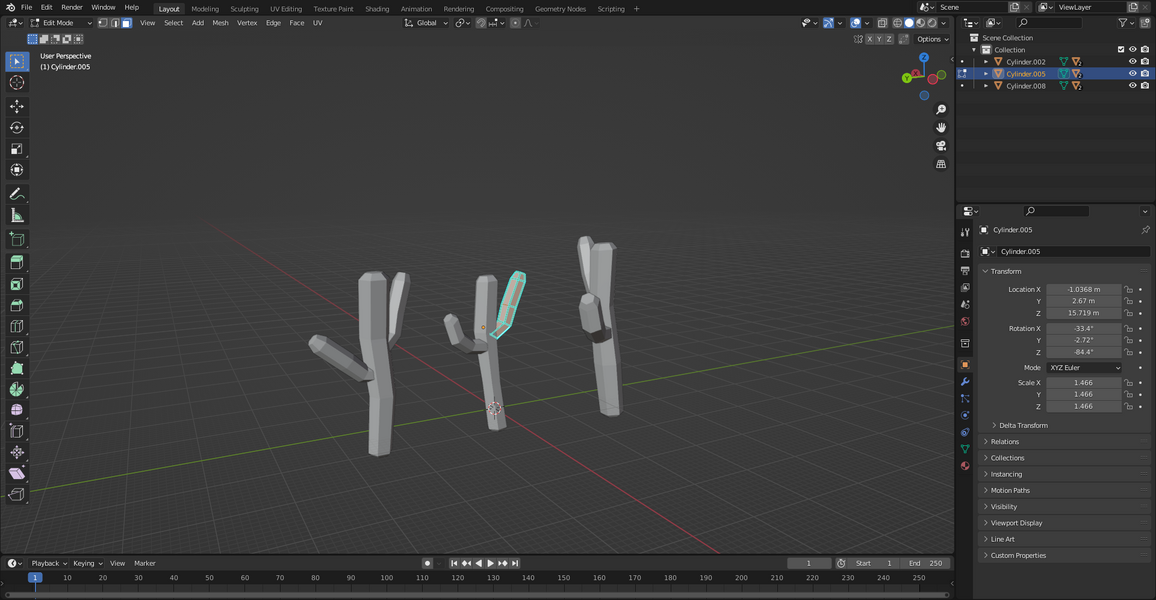Toggle lock on Location X
1156x600 pixels.
tap(1128, 290)
